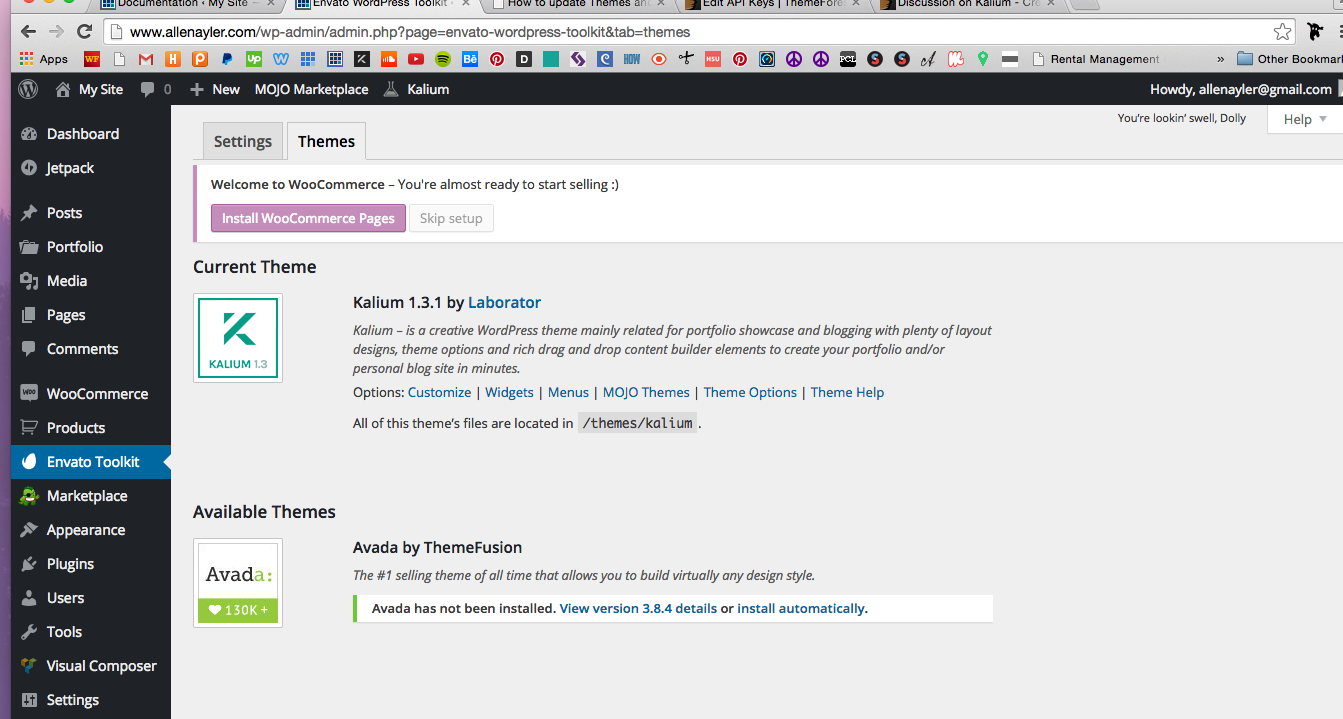Image resolution: width=1343 pixels, height=719 pixels.
Task: Open the New content menu in admin bar
Action: pyautogui.click(x=215, y=89)
